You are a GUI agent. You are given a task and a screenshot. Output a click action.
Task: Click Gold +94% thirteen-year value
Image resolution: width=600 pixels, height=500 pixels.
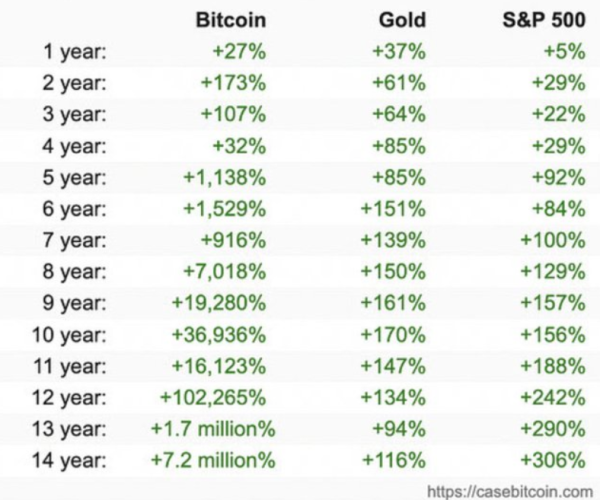(x=399, y=428)
